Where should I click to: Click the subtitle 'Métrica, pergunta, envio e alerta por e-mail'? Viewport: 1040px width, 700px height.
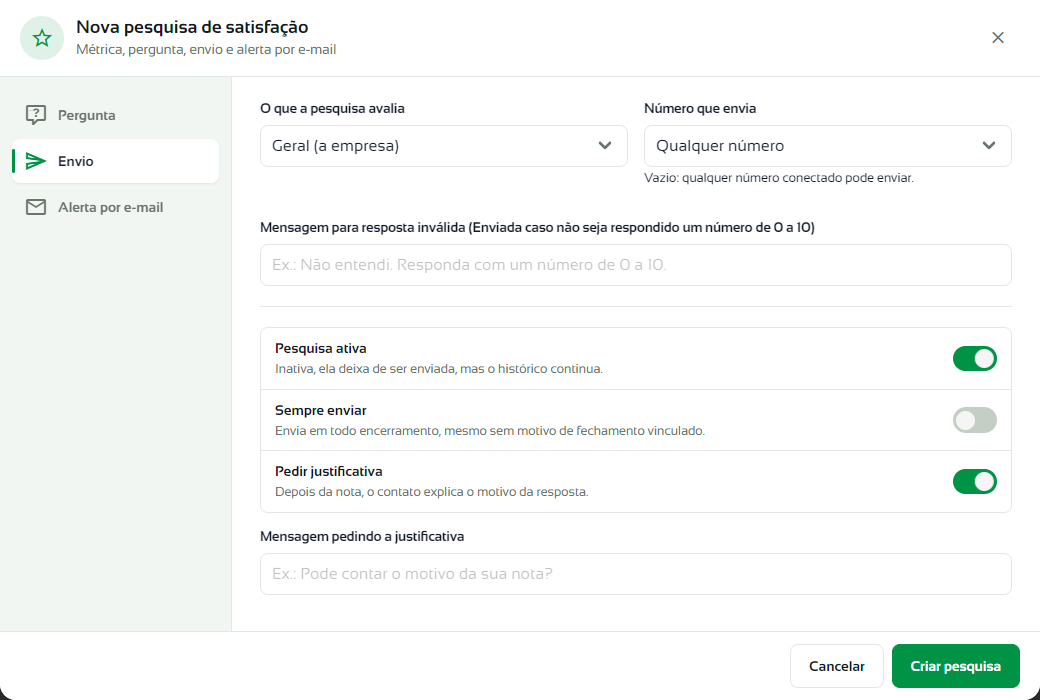pos(206,50)
